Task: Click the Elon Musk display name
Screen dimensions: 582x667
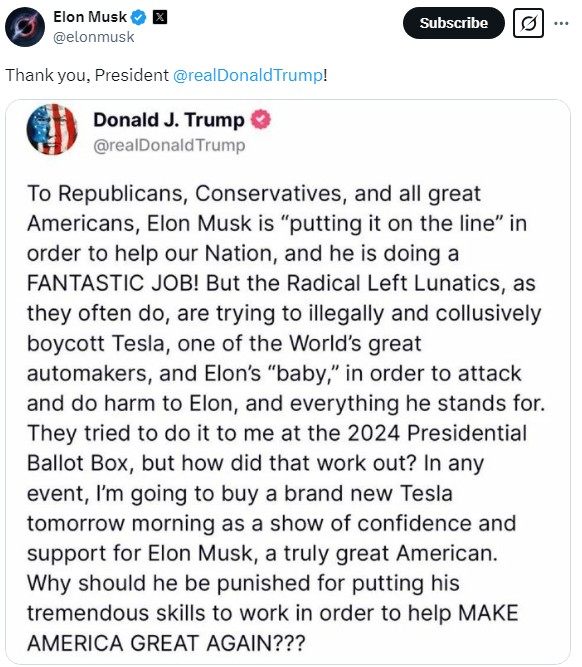Action: (x=90, y=17)
